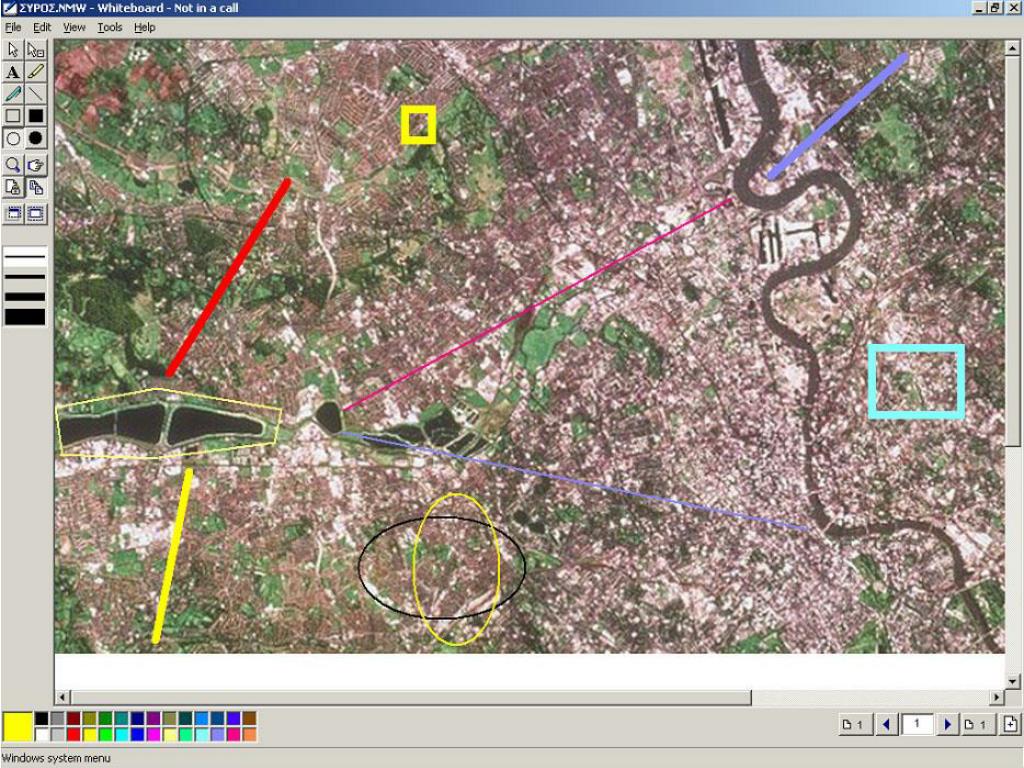The height and width of the screenshot is (768, 1024).
Task: Select the Text tool
Action: pos(12,72)
